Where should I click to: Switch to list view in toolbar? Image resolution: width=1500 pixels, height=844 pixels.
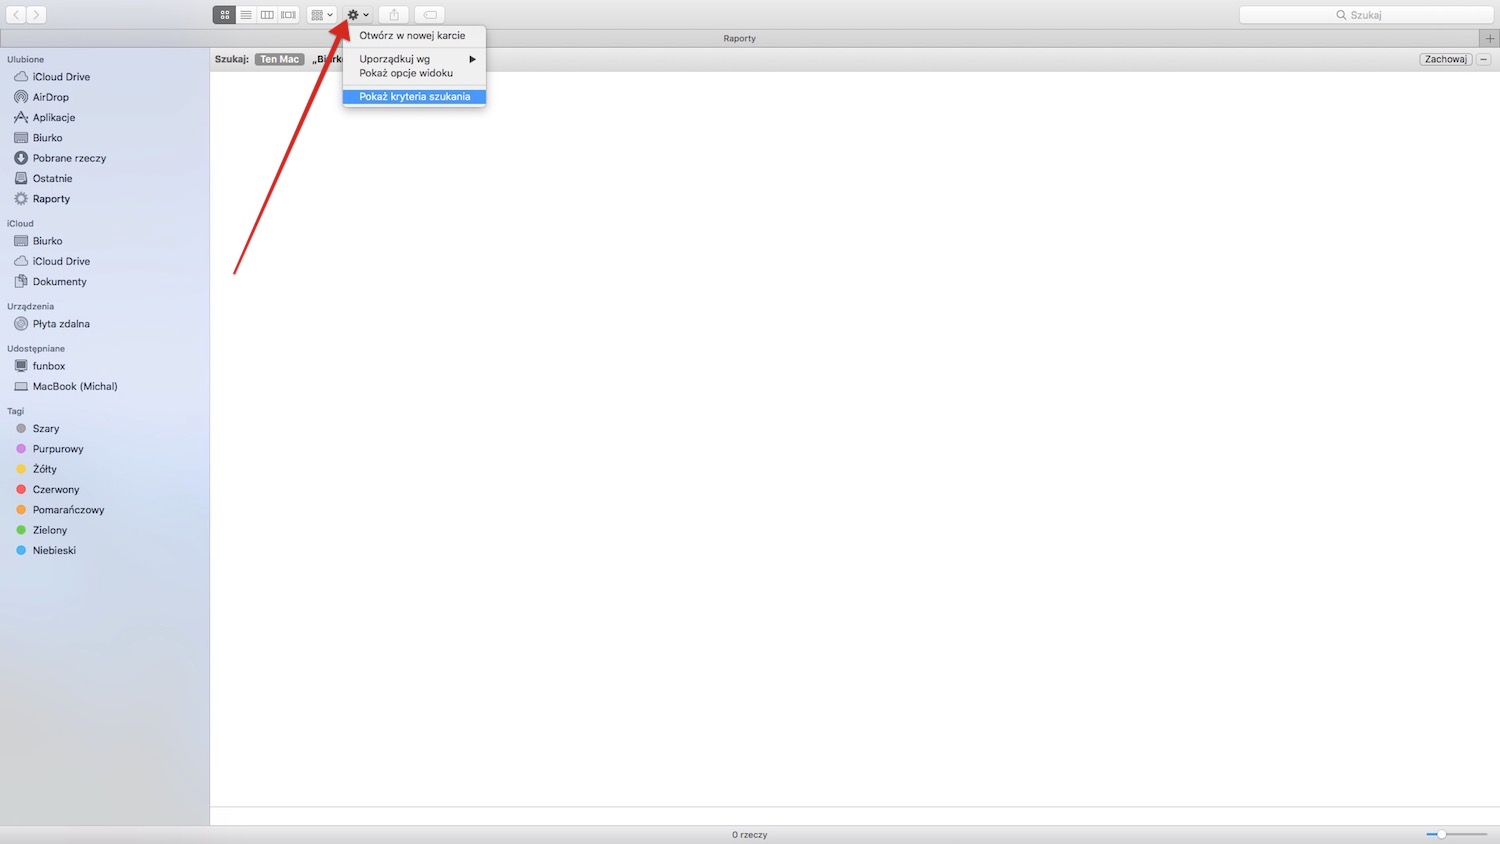coord(246,15)
